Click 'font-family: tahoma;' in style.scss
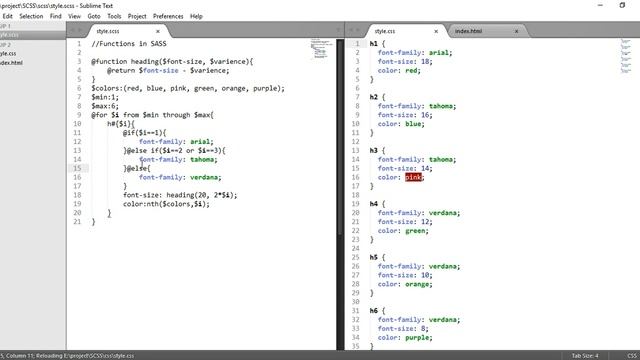Viewport: 640px width, 360px height. pyautogui.click(x=178, y=160)
